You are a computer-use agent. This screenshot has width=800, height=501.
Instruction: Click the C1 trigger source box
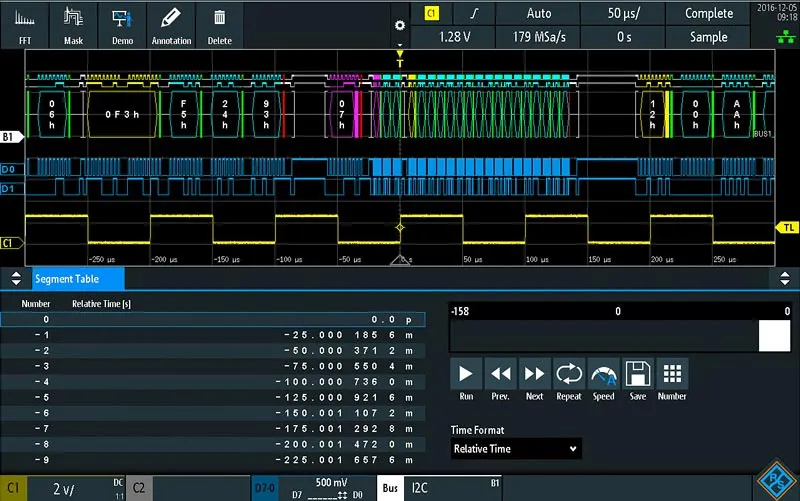pos(432,13)
